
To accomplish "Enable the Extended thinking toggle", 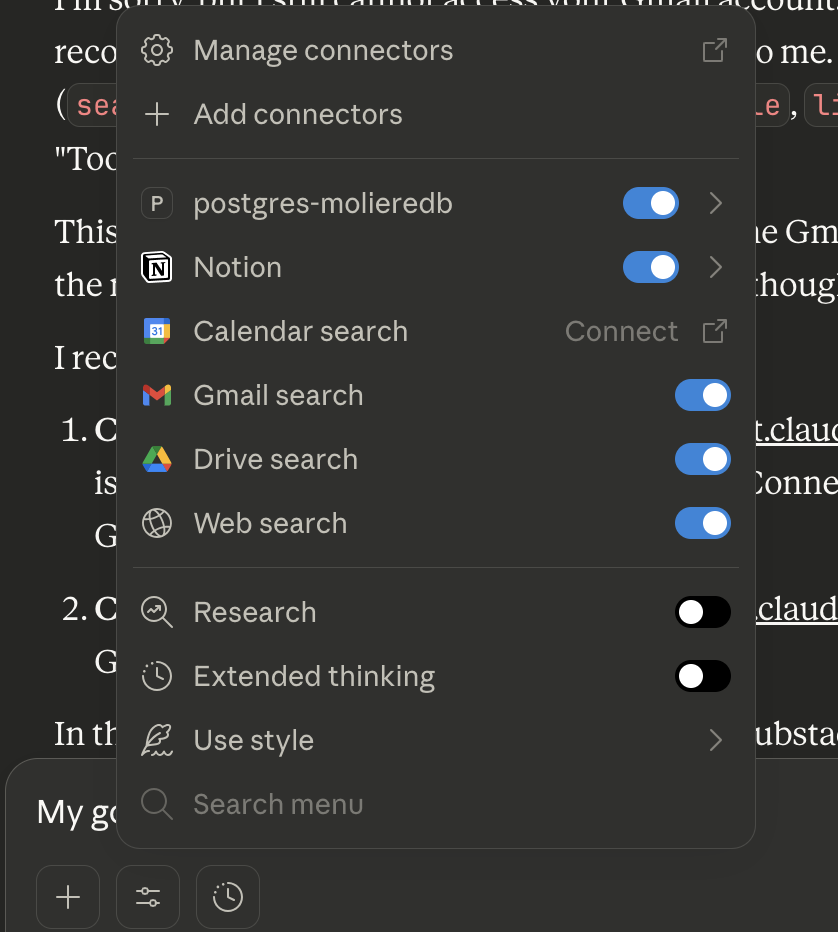I will tap(702, 677).
